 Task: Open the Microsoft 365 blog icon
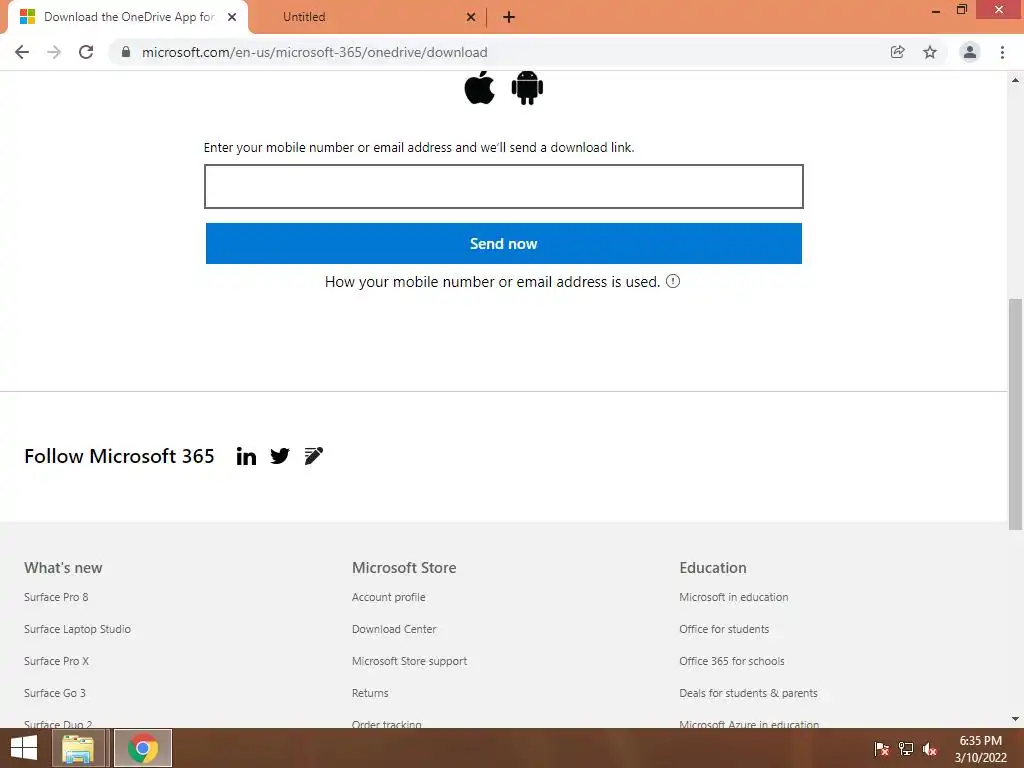pos(313,456)
